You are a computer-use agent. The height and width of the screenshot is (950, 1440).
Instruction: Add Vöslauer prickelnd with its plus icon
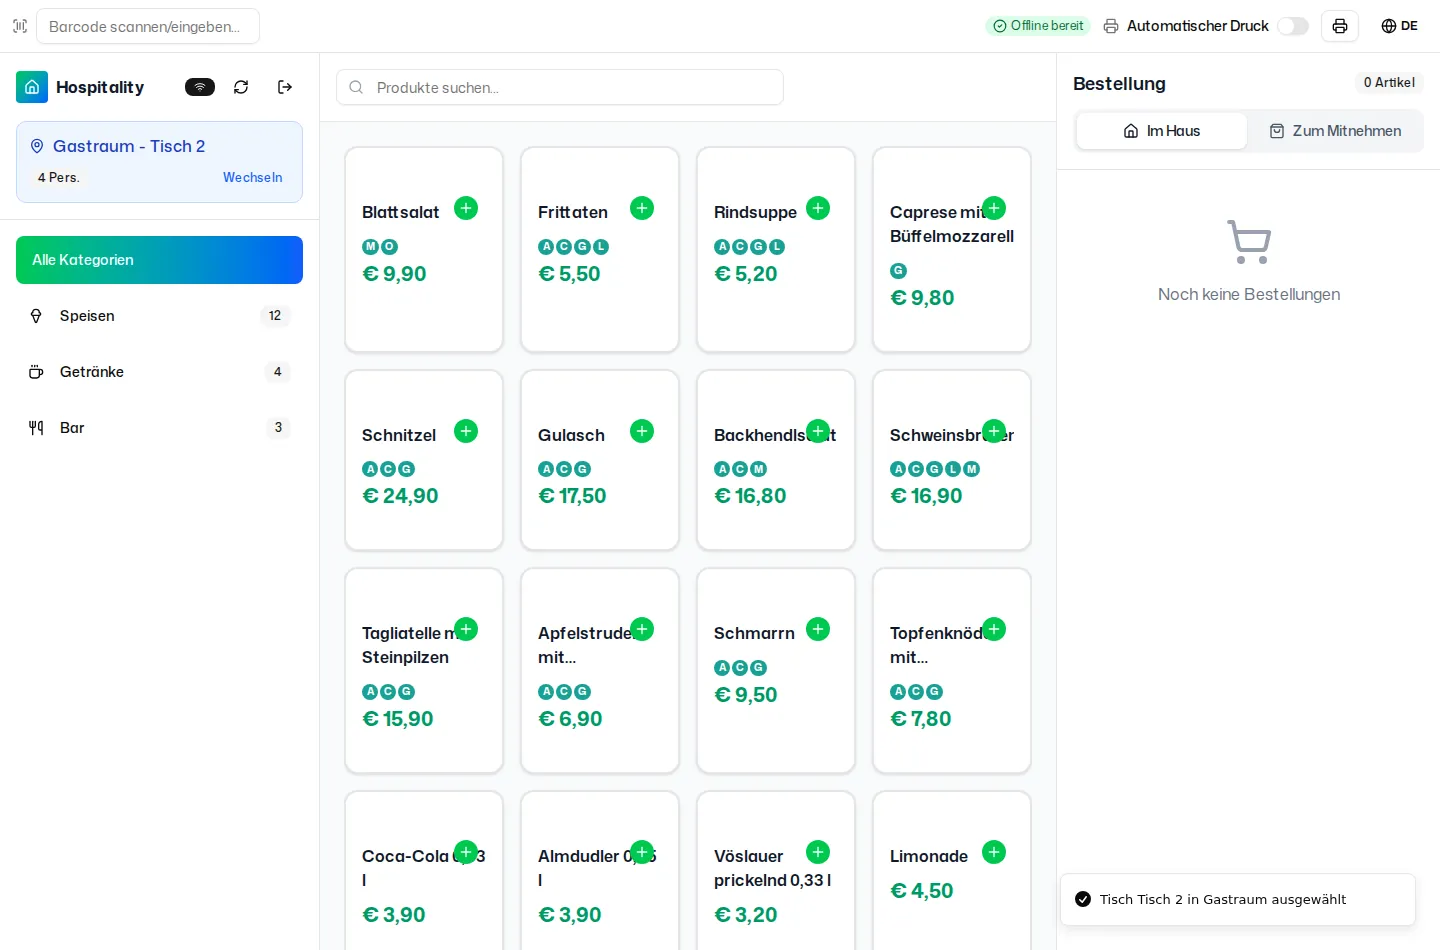pos(818,852)
